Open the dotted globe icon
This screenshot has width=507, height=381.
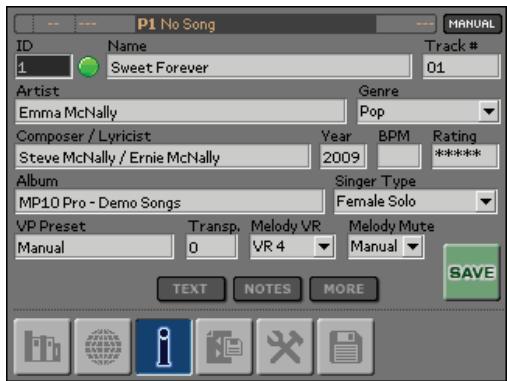tap(103, 346)
